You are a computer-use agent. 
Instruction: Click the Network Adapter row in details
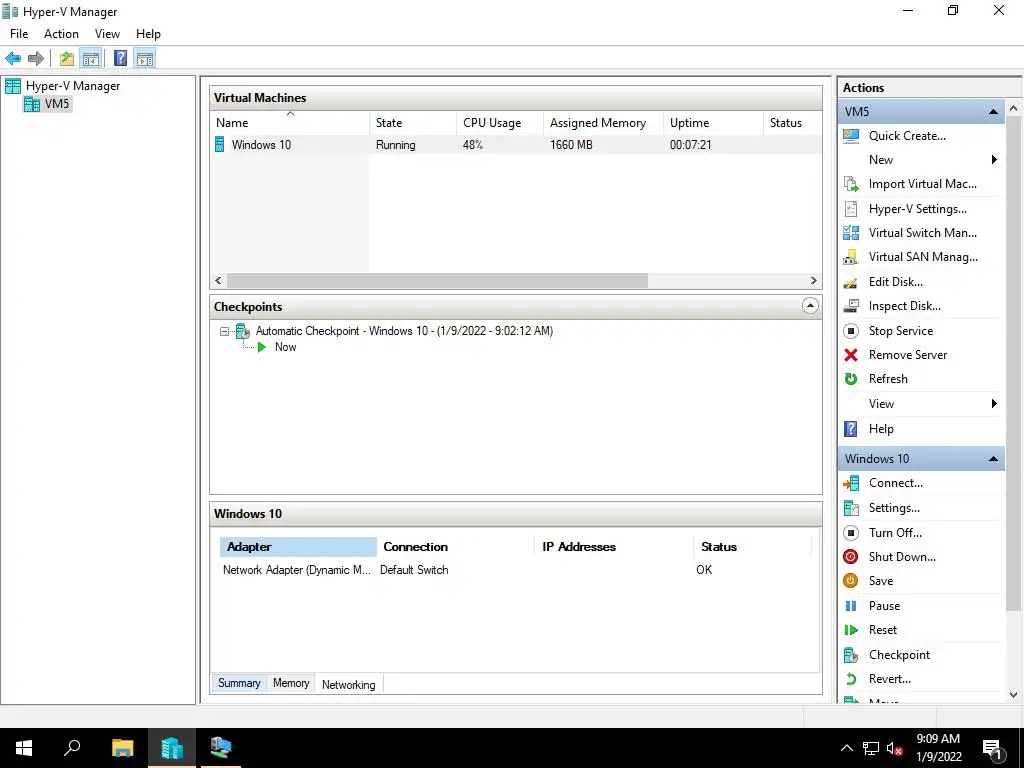(x=515, y=570)
